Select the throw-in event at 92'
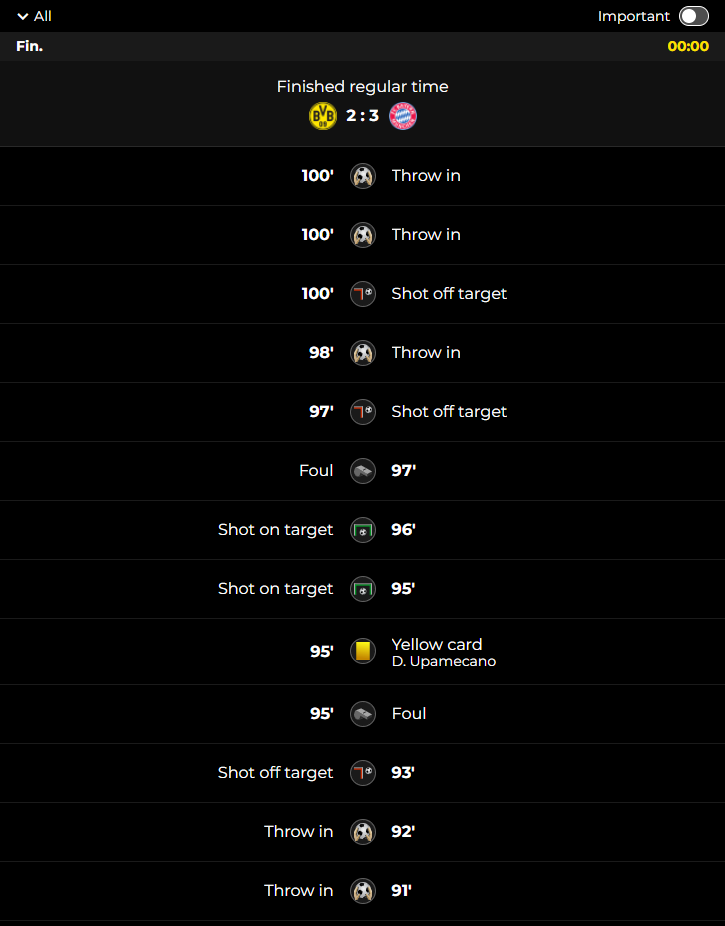The image size is (725, 926). point(362,832)
